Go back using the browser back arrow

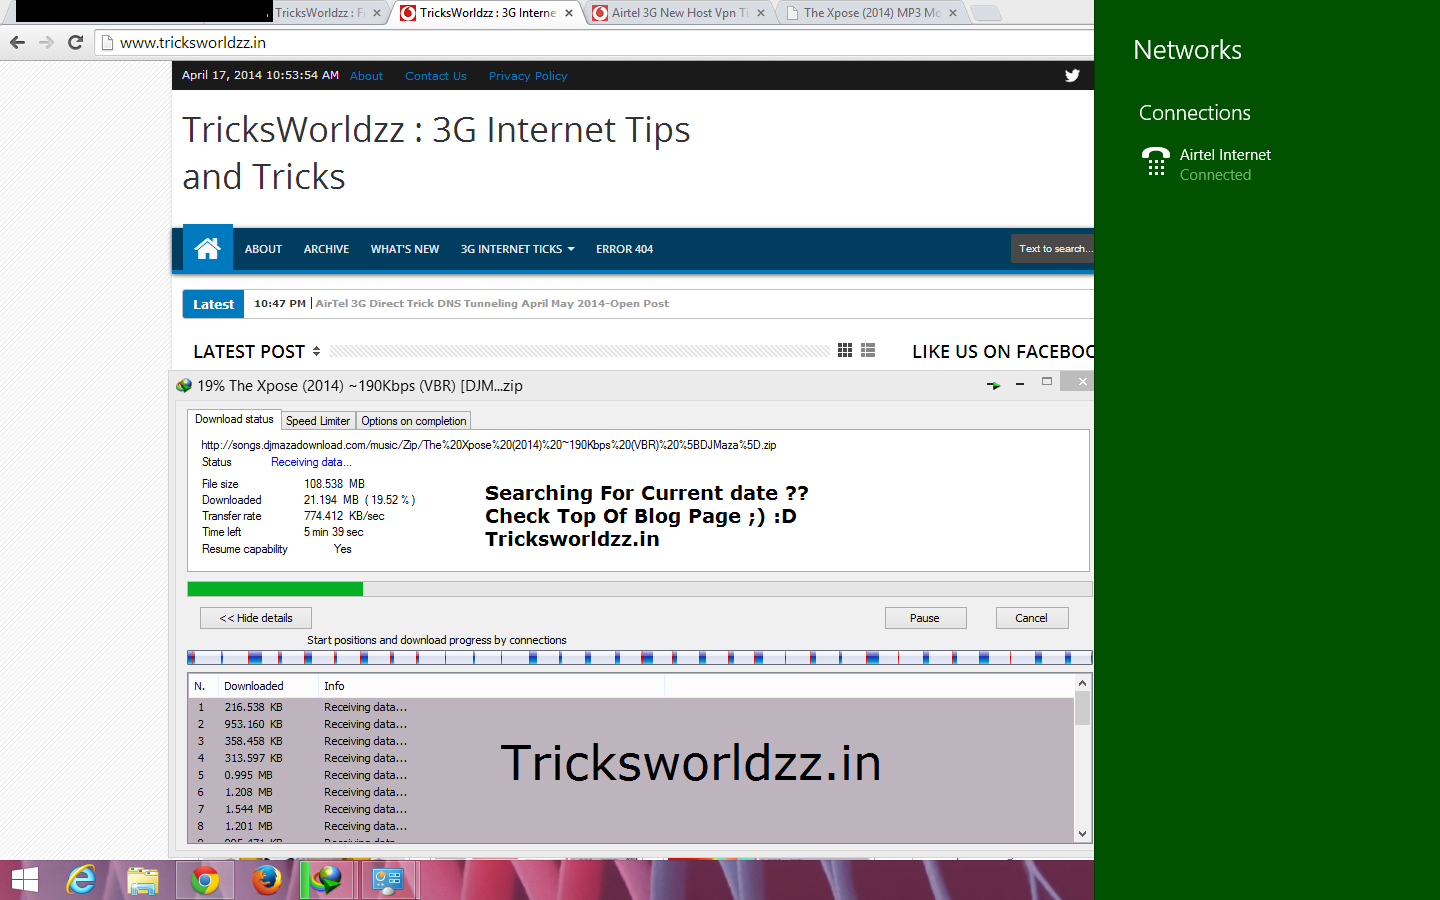tap(17, 42)
